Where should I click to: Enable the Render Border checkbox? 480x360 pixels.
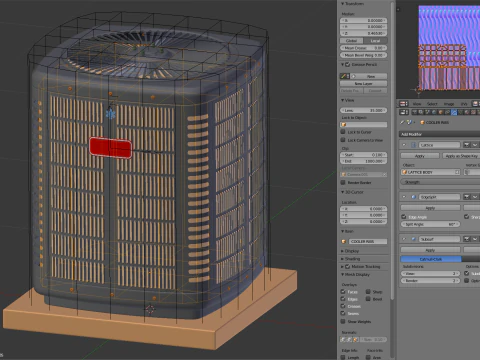tap(343, 183)
